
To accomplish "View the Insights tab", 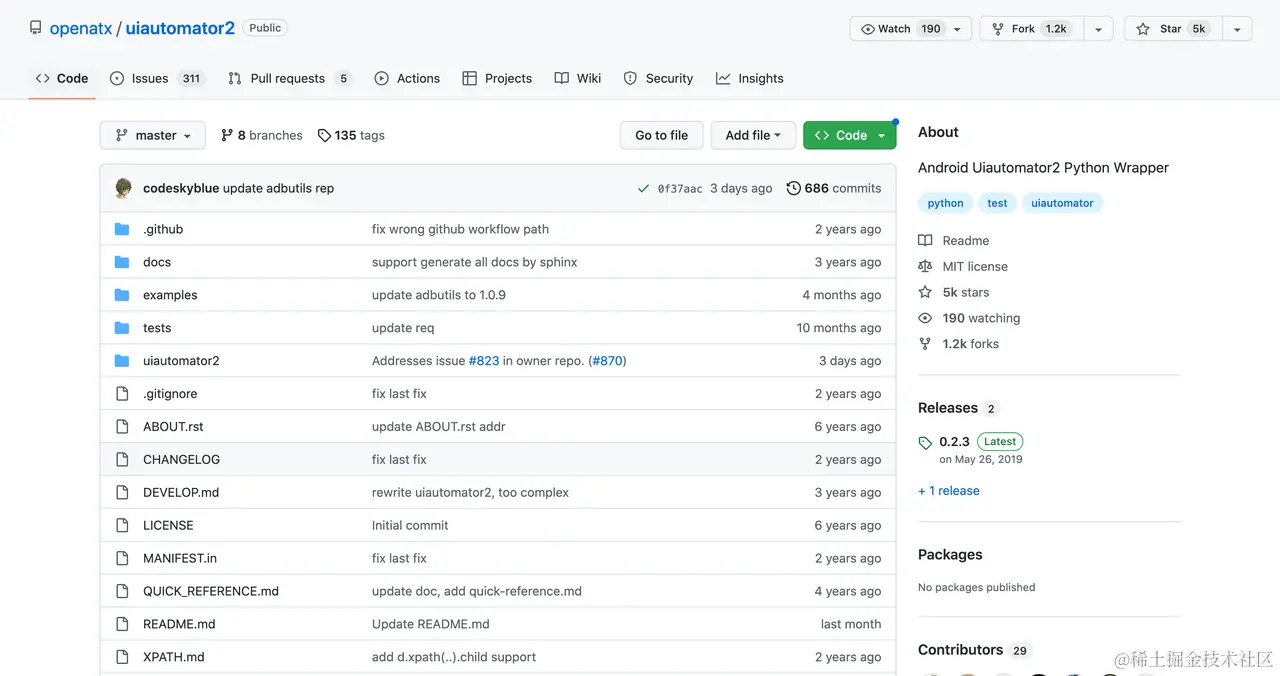I will click(x=750, y=78).
